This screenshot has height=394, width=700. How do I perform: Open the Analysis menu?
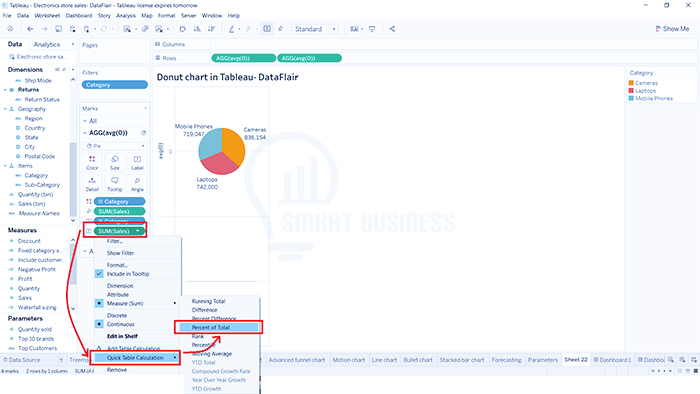coord(126,16)
